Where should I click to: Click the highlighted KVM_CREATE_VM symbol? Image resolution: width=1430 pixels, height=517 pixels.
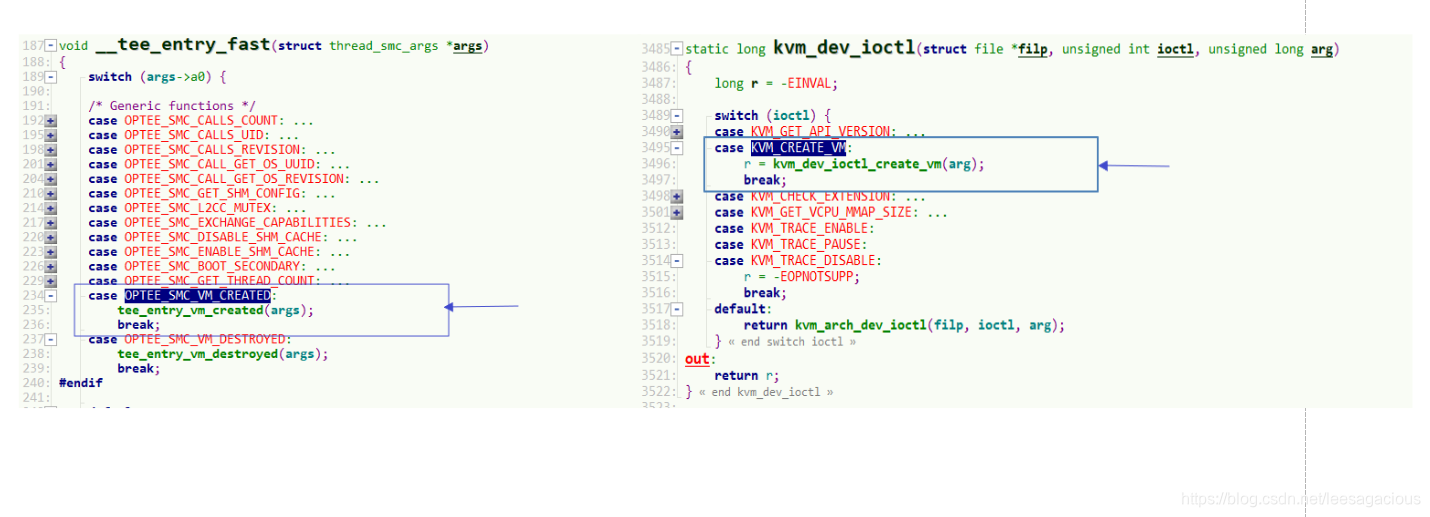click(x=799, y=148)
